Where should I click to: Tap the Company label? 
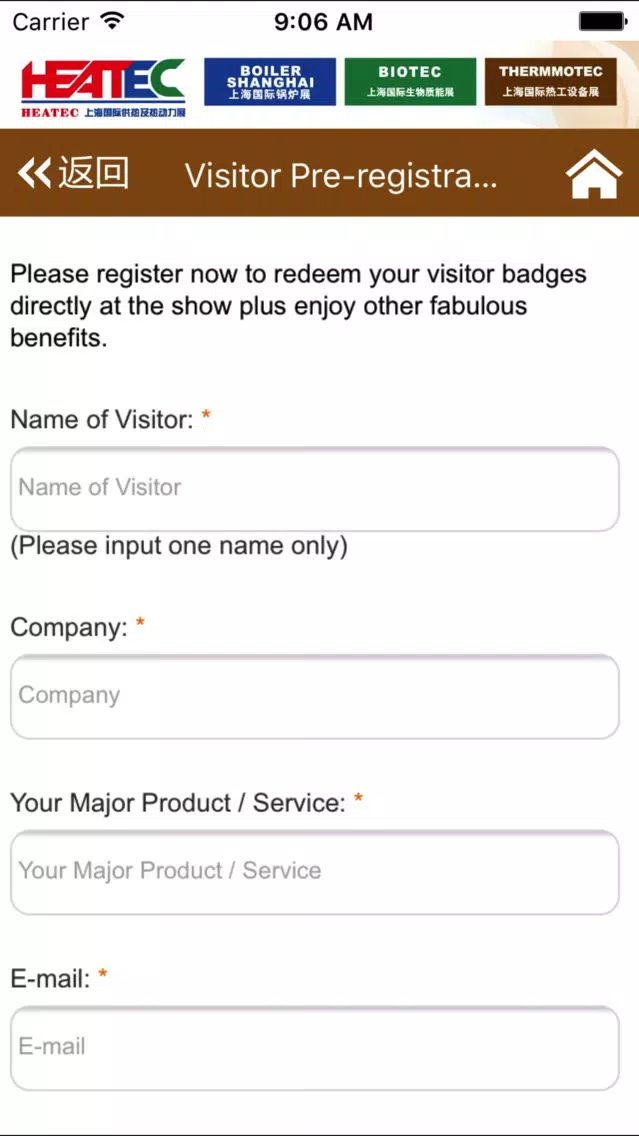[x=69, y=627]
